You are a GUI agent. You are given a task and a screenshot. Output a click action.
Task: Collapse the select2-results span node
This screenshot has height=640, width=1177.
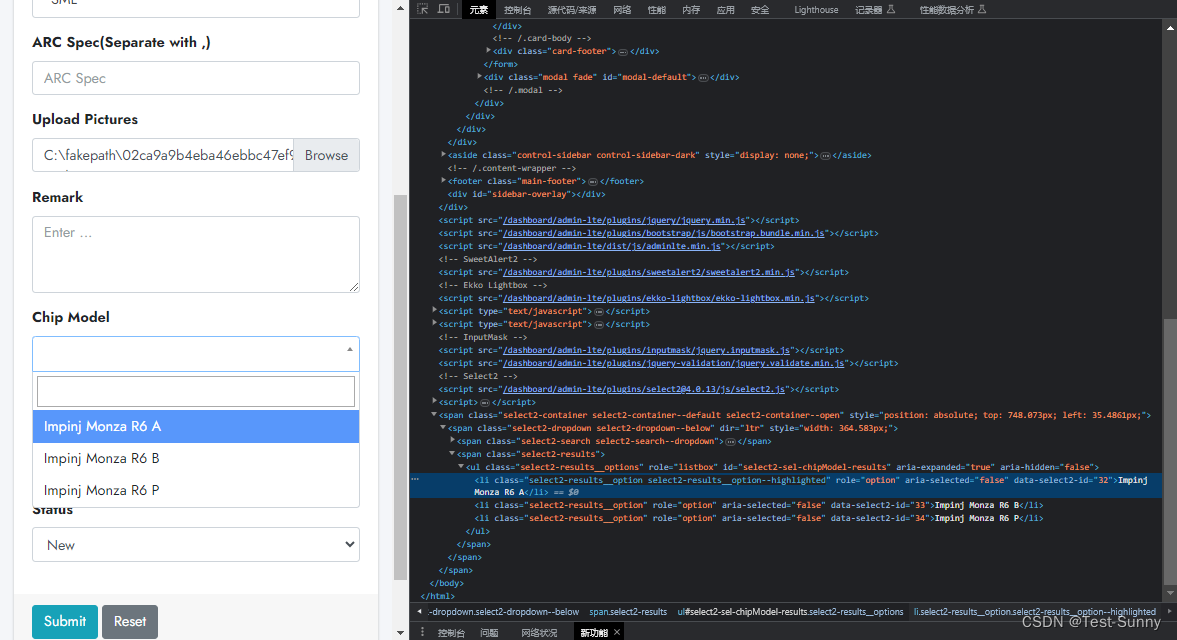click(x=452, y=454)
